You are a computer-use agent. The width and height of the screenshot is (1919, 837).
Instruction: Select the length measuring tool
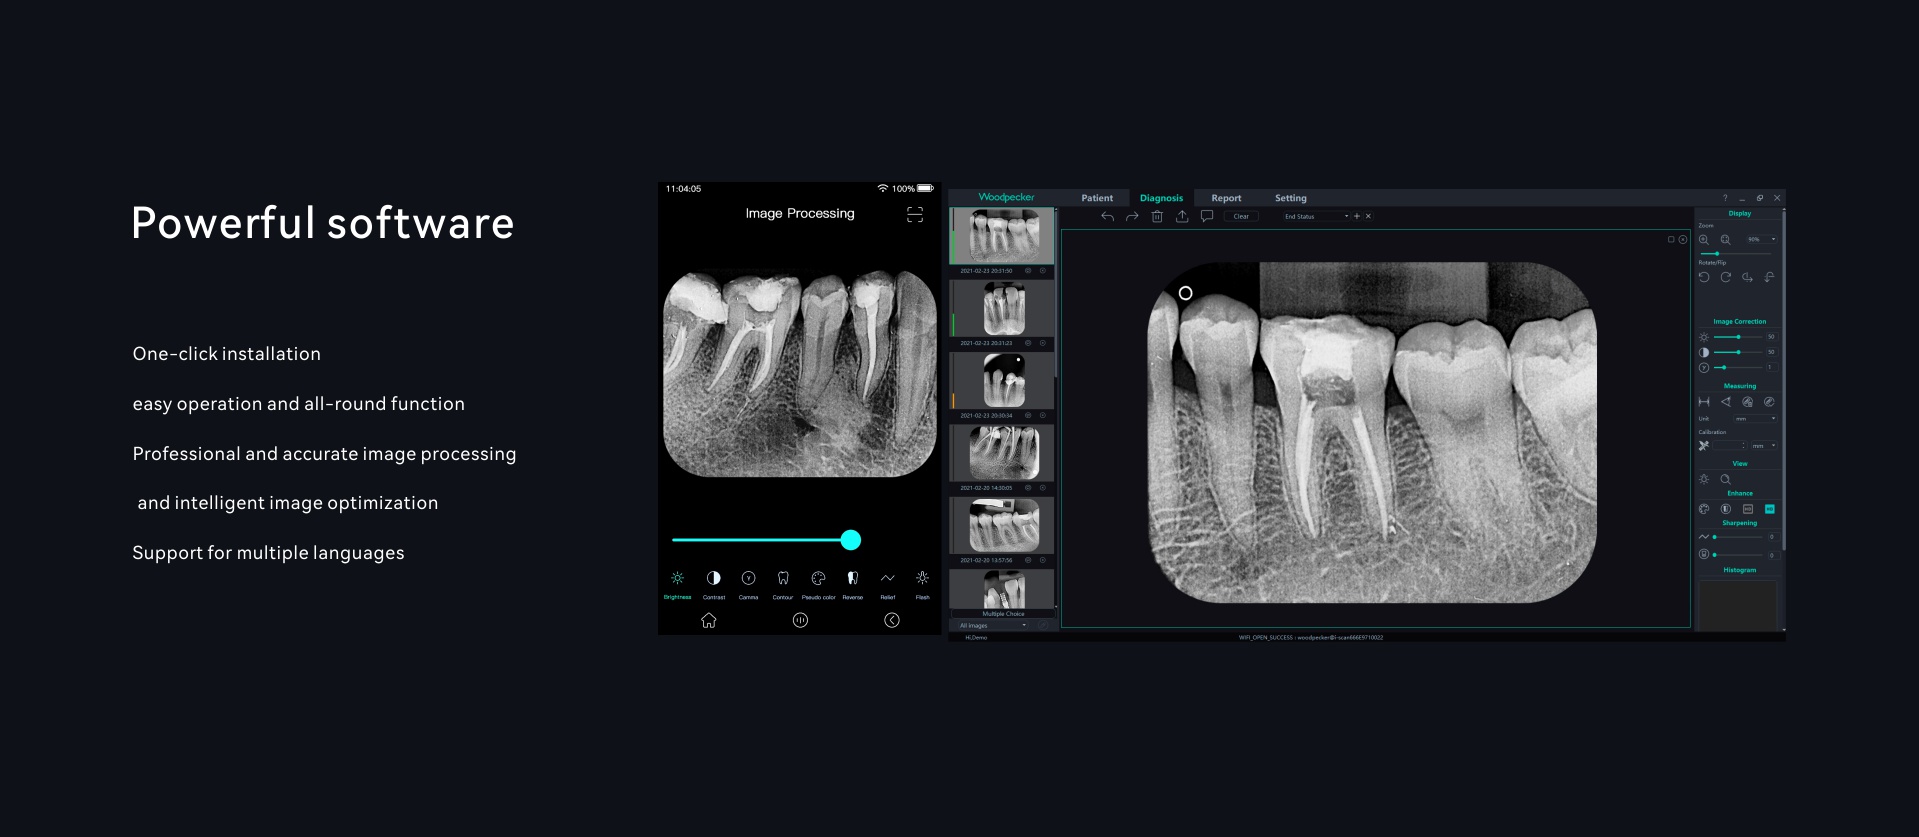click(1704, 402)
